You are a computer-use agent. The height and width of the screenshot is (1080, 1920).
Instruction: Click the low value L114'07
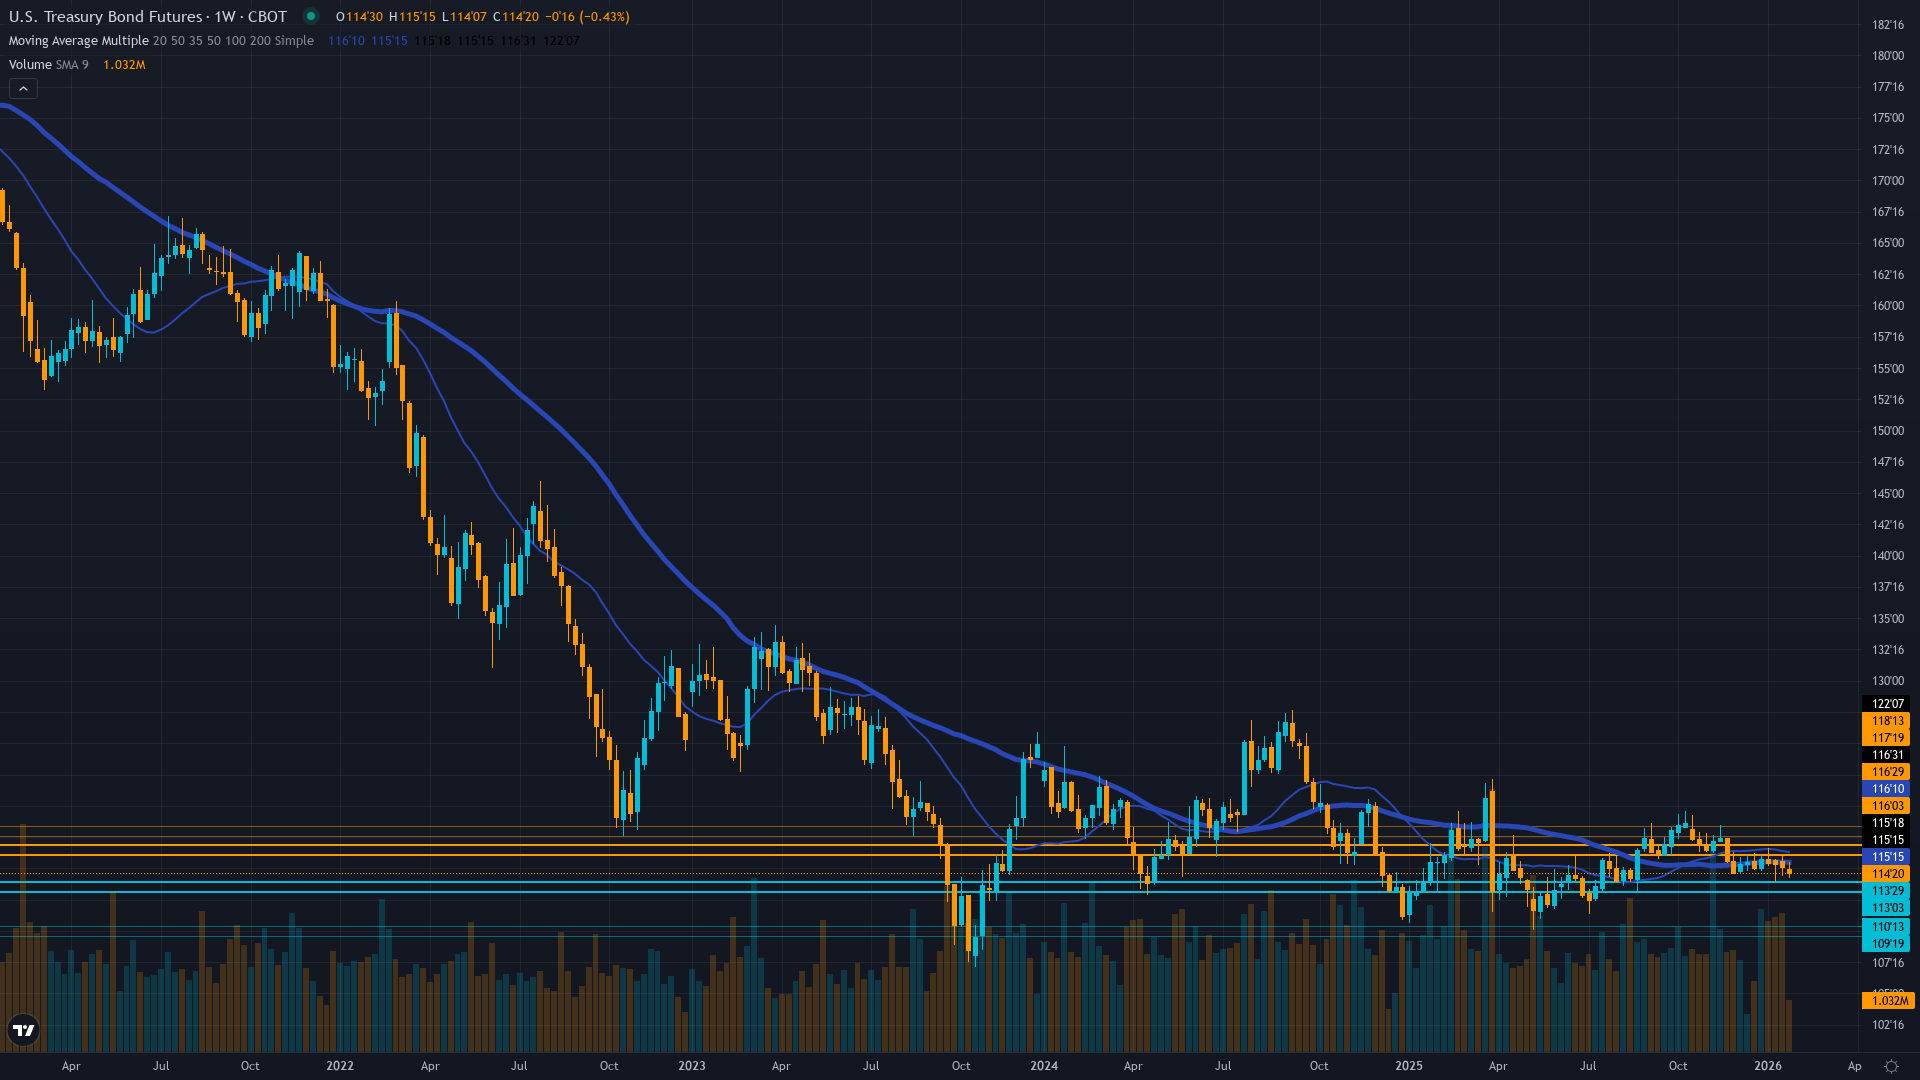pos(464,17)
